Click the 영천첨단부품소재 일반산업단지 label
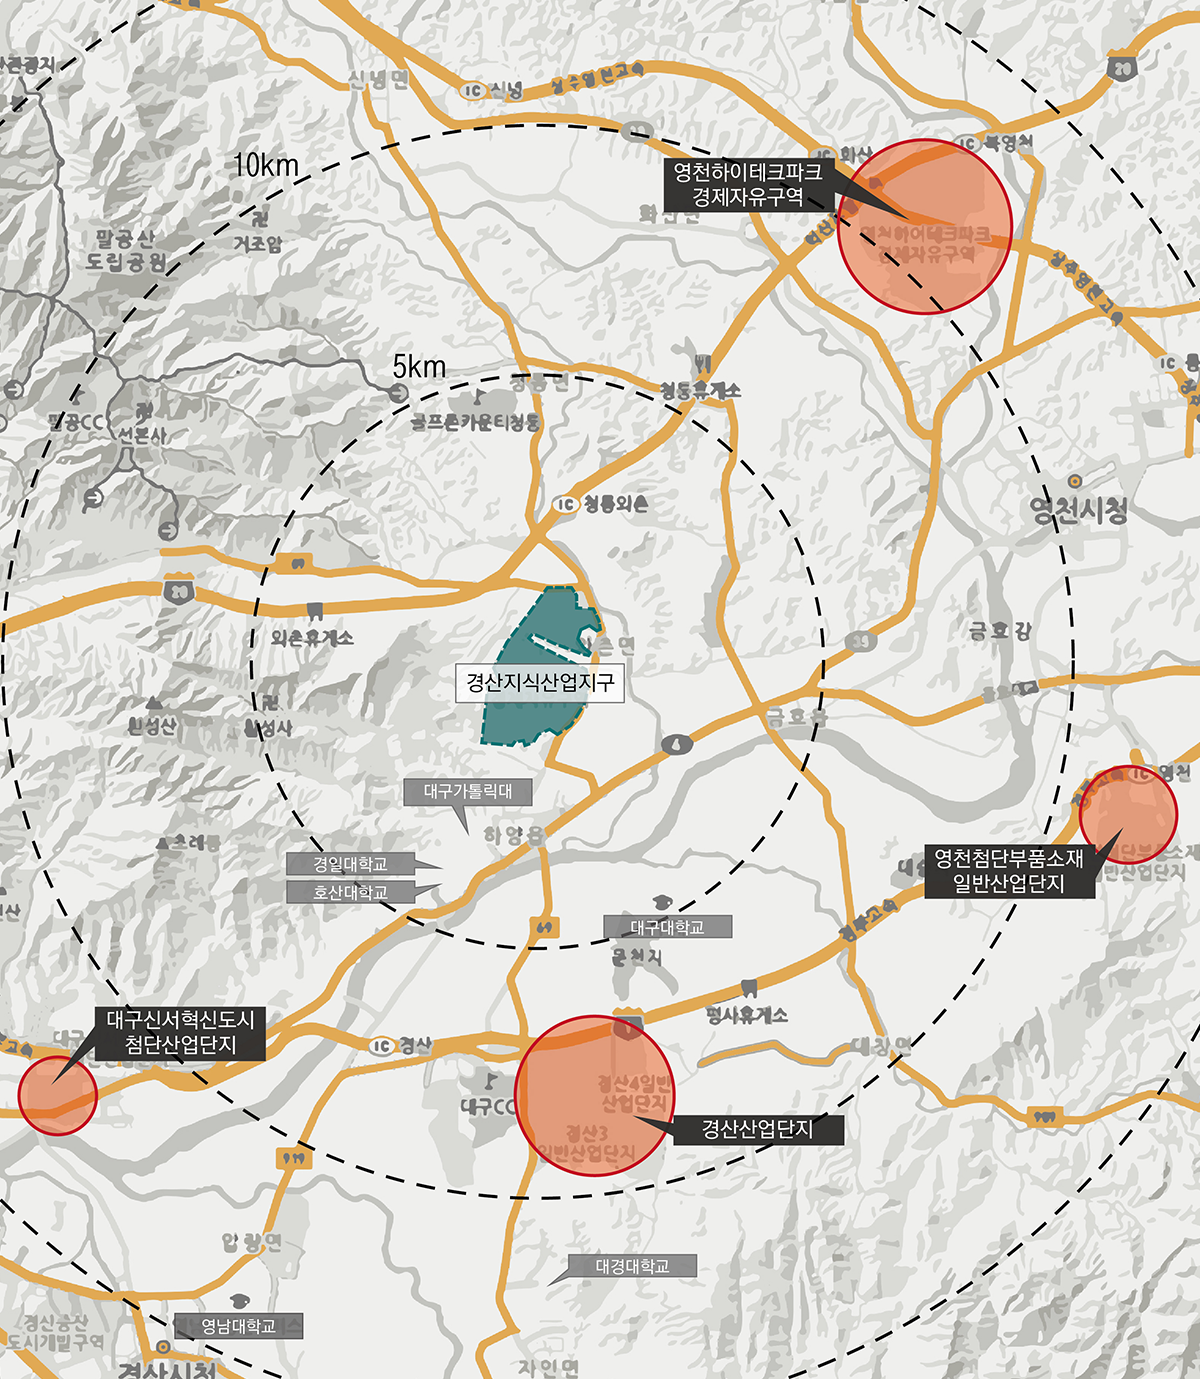Screen dimensions: 1200x1379 [x=1009, y=870]
